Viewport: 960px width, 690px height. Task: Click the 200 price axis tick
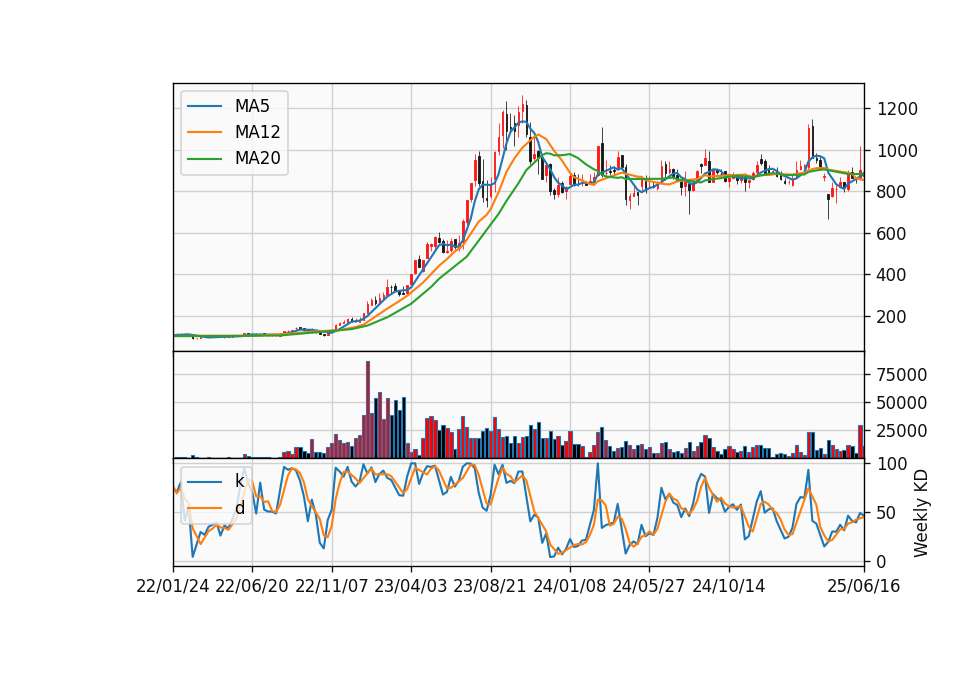(x=891, y=317)
